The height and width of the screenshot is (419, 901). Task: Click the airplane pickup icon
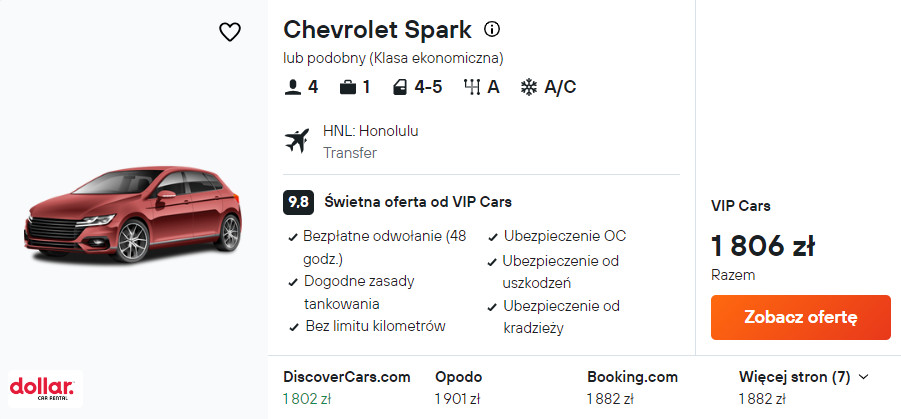coord(297,141)
